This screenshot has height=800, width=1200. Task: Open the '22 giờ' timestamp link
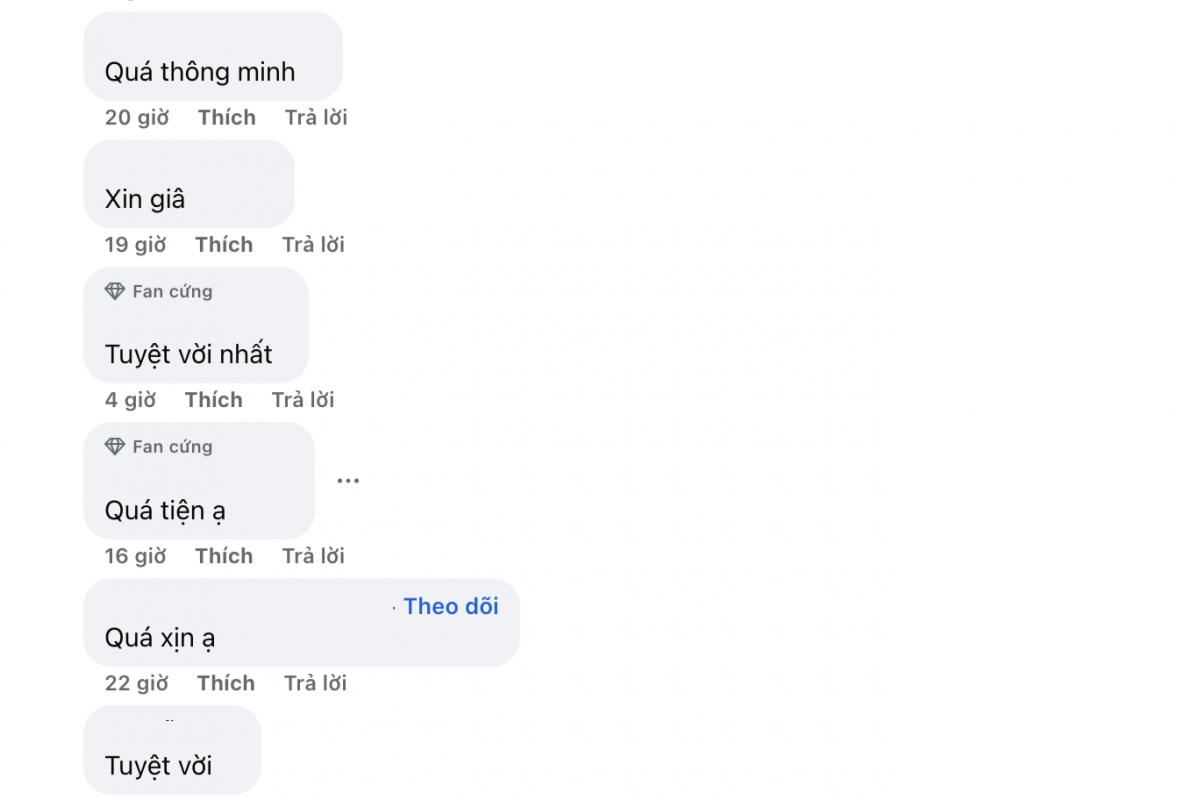click(x=137, y=683)
